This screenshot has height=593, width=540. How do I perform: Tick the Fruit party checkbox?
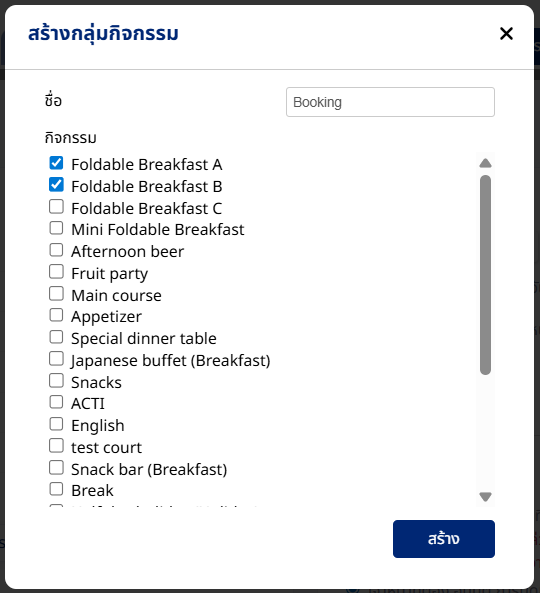(x=56, y=272)
